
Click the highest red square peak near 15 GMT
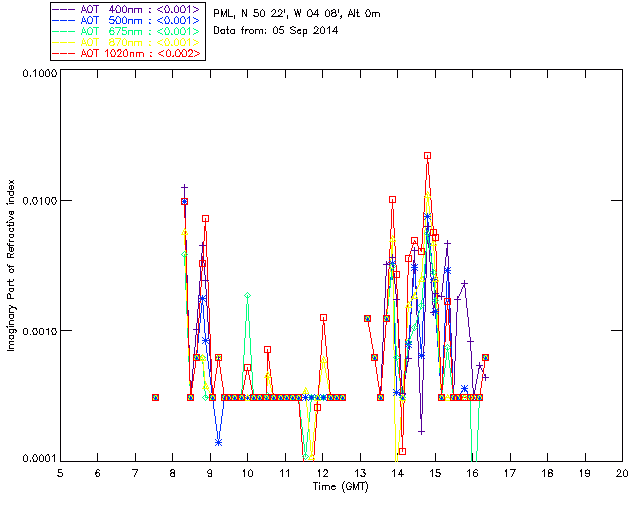(x=427, y=156)
